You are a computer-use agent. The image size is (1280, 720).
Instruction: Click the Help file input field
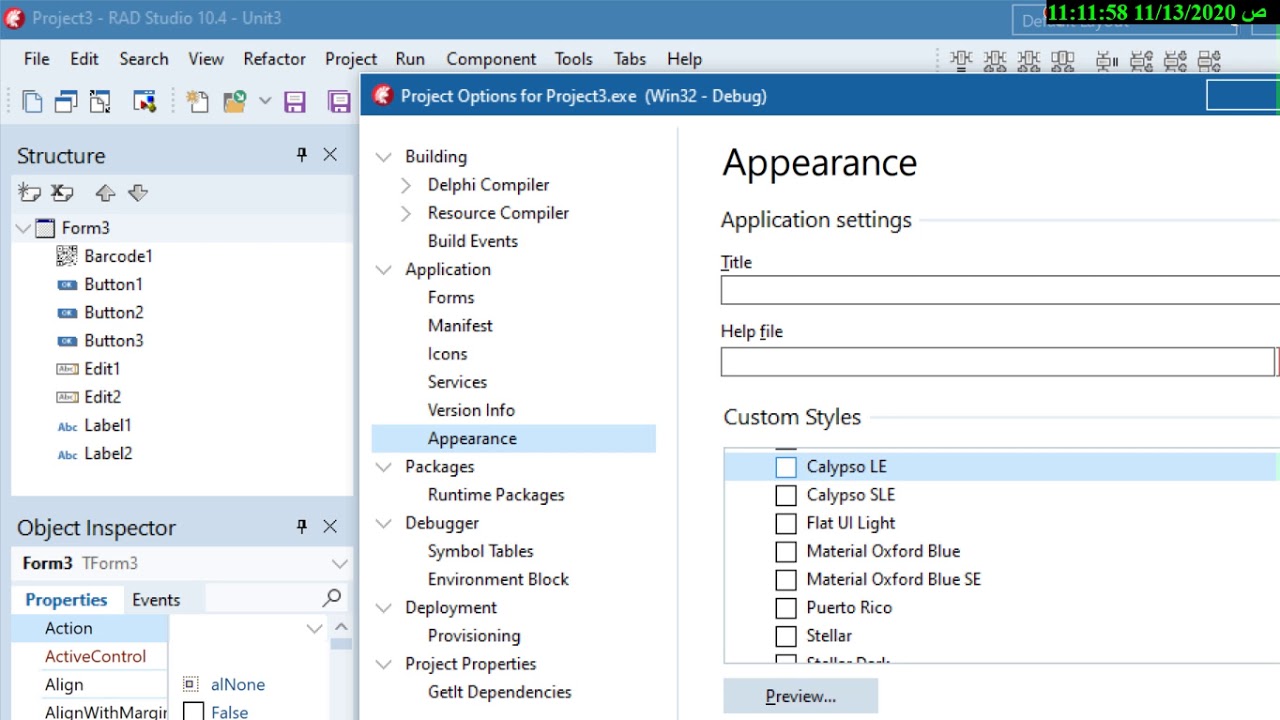pyautogui.click(x=998, y=362)
